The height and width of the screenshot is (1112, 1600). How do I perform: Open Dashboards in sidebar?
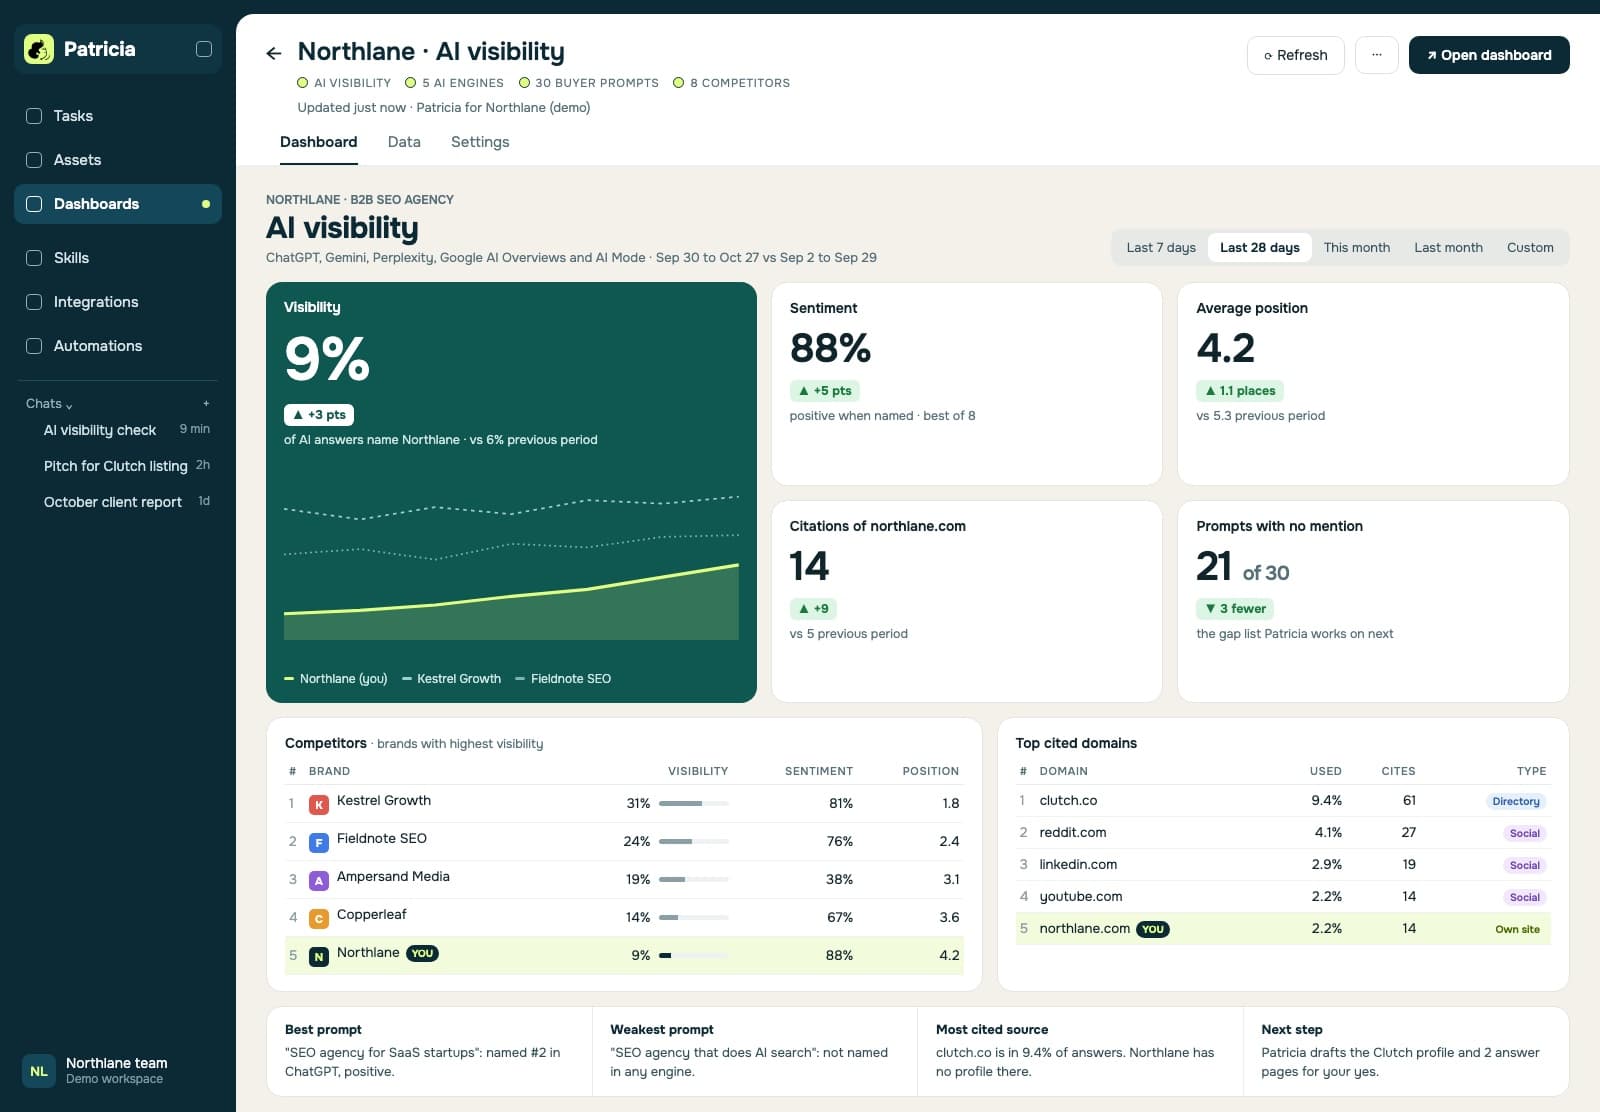tap(118, 204)
